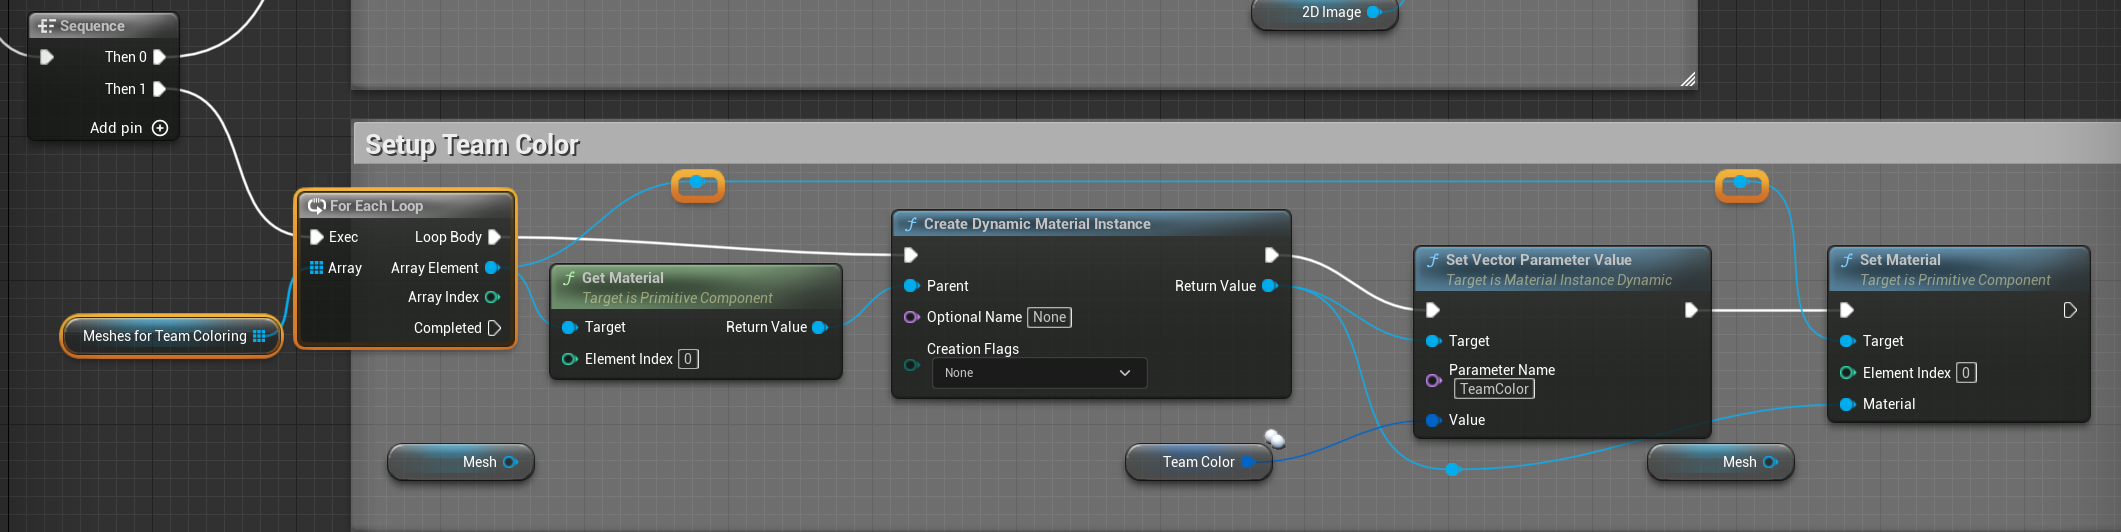This screenshot has height=532, width=2121.
Task: Select the Mesh variable node below For Each Loop
Action: coord(461,462)
